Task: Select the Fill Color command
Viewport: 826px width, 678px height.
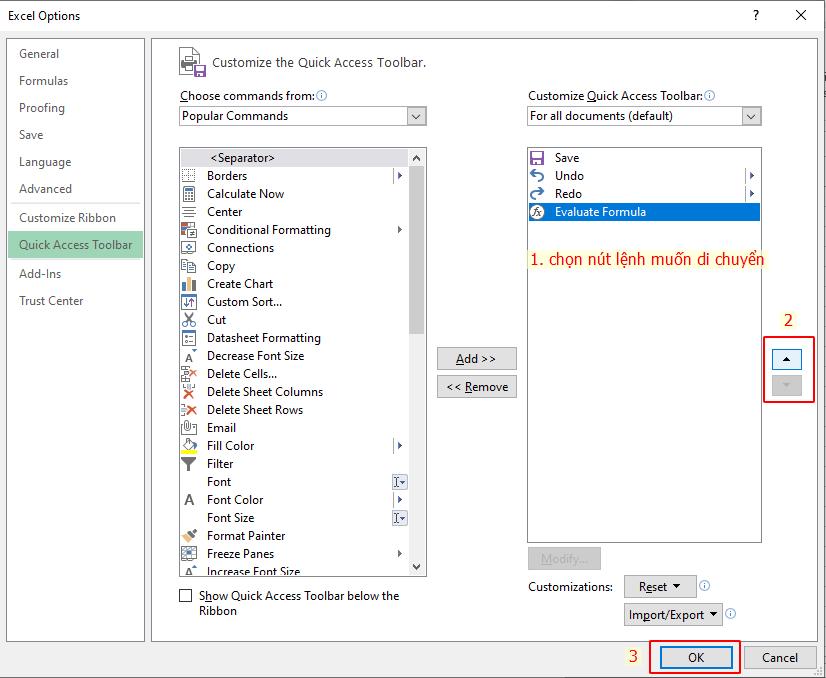Action: (230, 446)
